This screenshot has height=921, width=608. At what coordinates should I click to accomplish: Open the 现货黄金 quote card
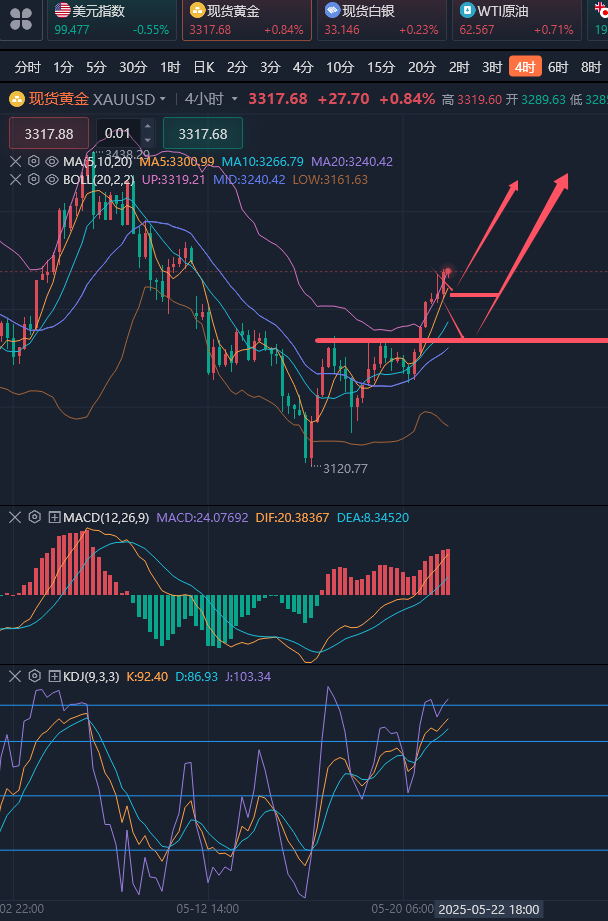(x=247, y=20)
